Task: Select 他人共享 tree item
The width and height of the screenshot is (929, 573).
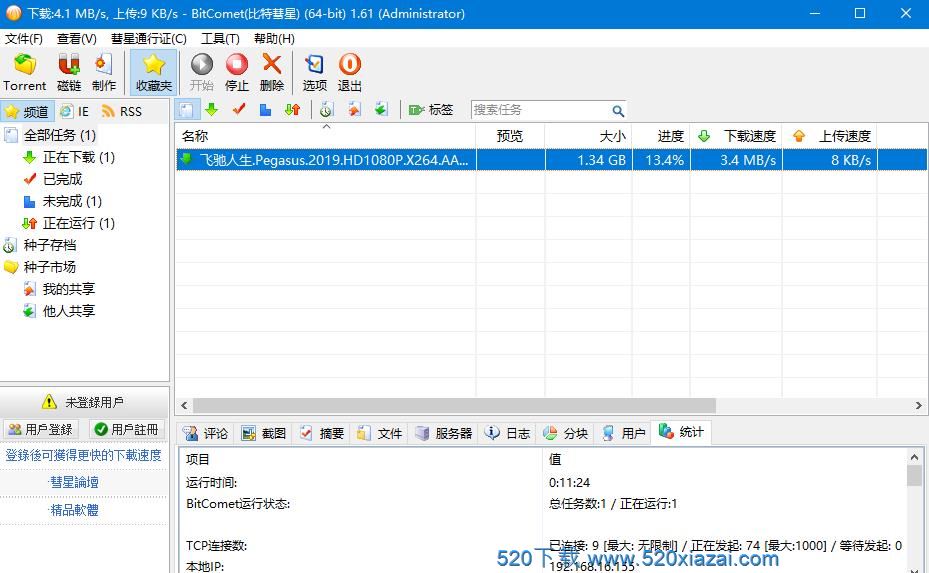Action: pyautogui.click(x=68, y=310)
